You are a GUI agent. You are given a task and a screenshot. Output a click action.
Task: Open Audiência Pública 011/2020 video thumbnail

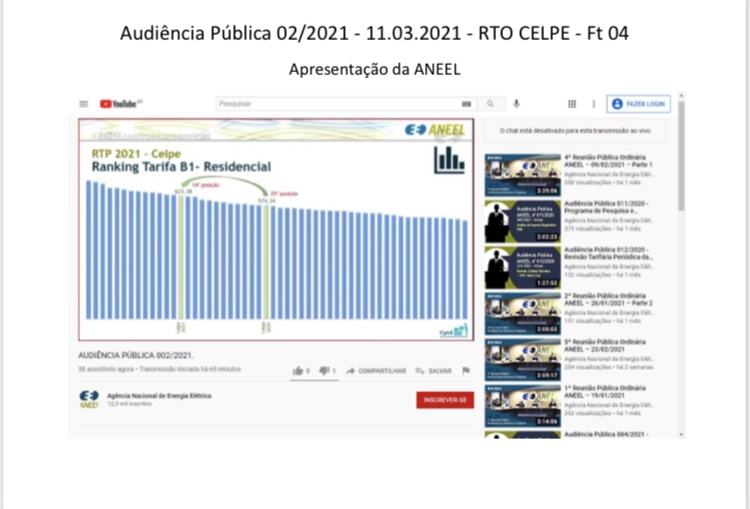pos(522,222)
